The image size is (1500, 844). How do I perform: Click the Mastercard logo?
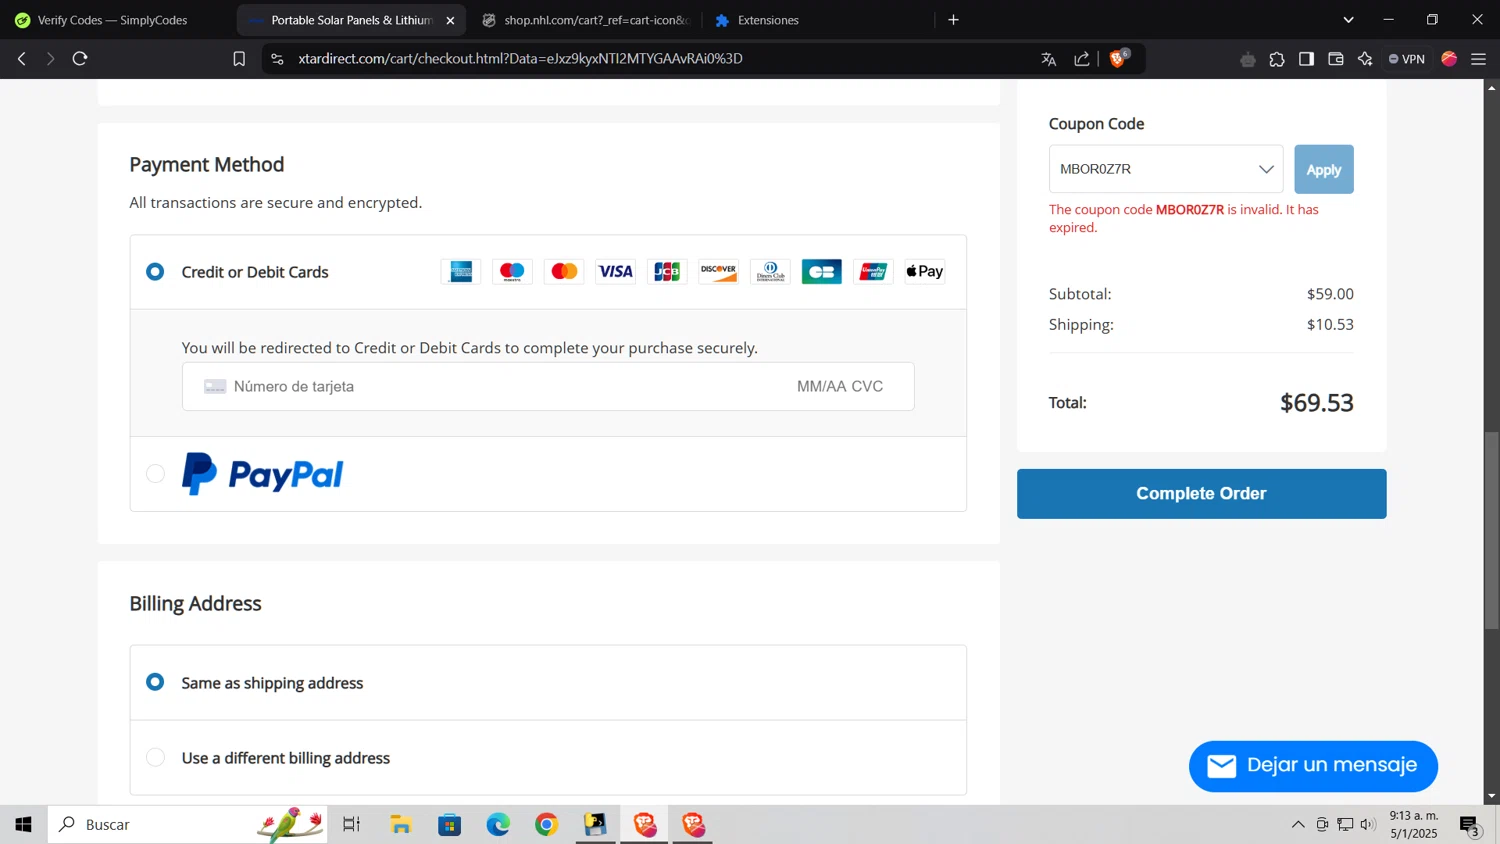point(564,272)
